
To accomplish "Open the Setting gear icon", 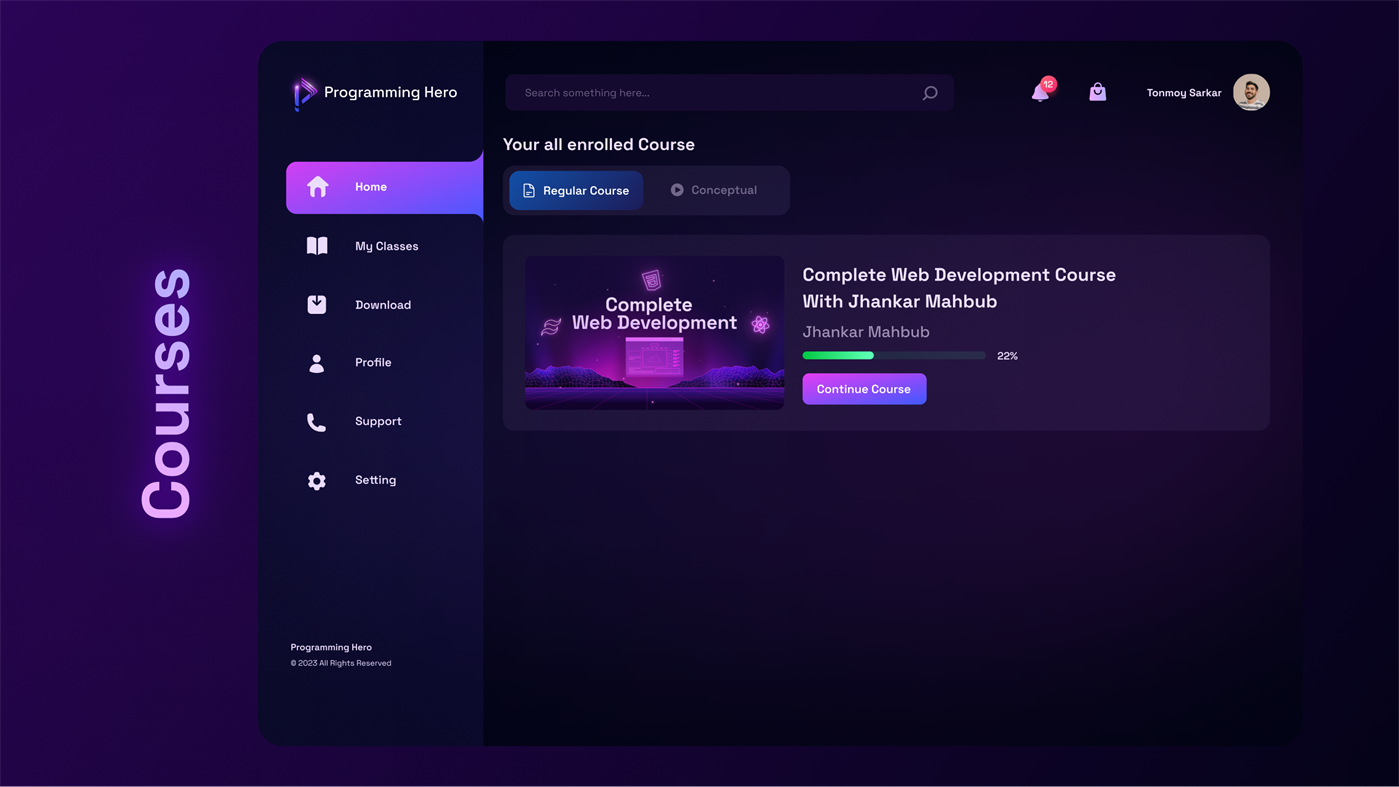I will 317,480.
